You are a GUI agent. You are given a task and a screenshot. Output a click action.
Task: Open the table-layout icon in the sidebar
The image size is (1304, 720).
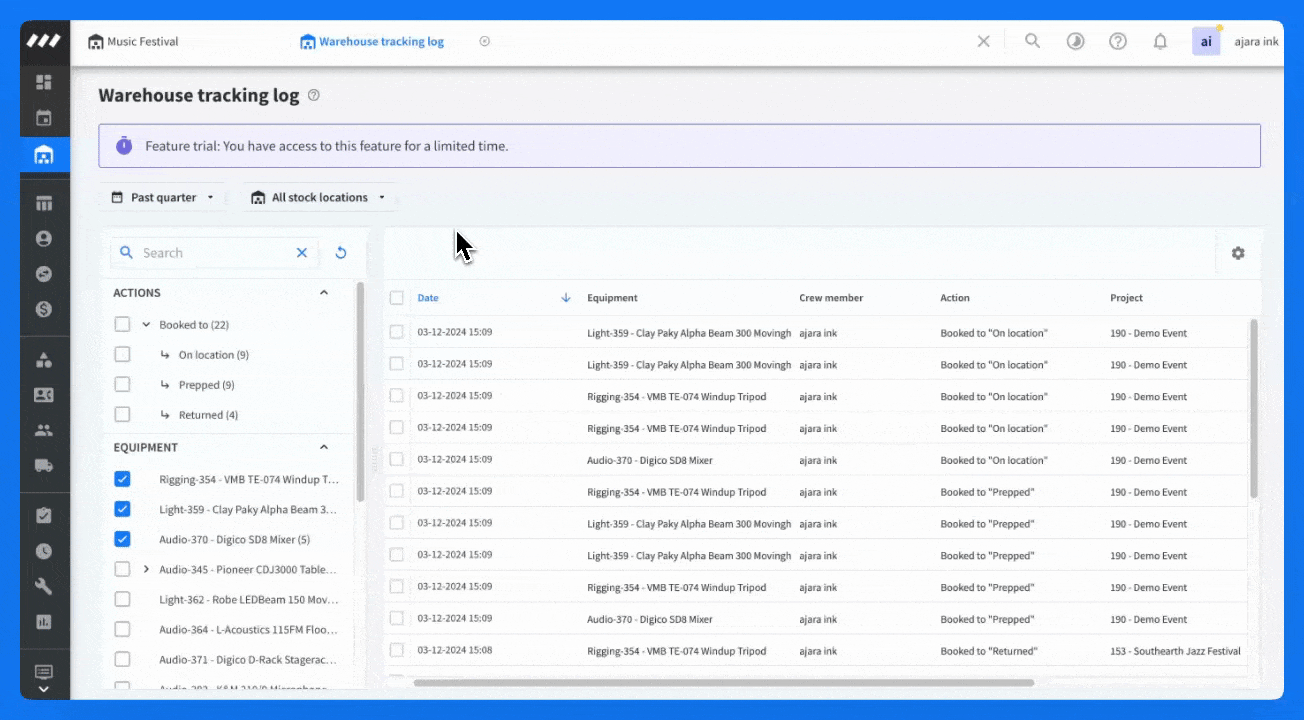click(44, 203)
